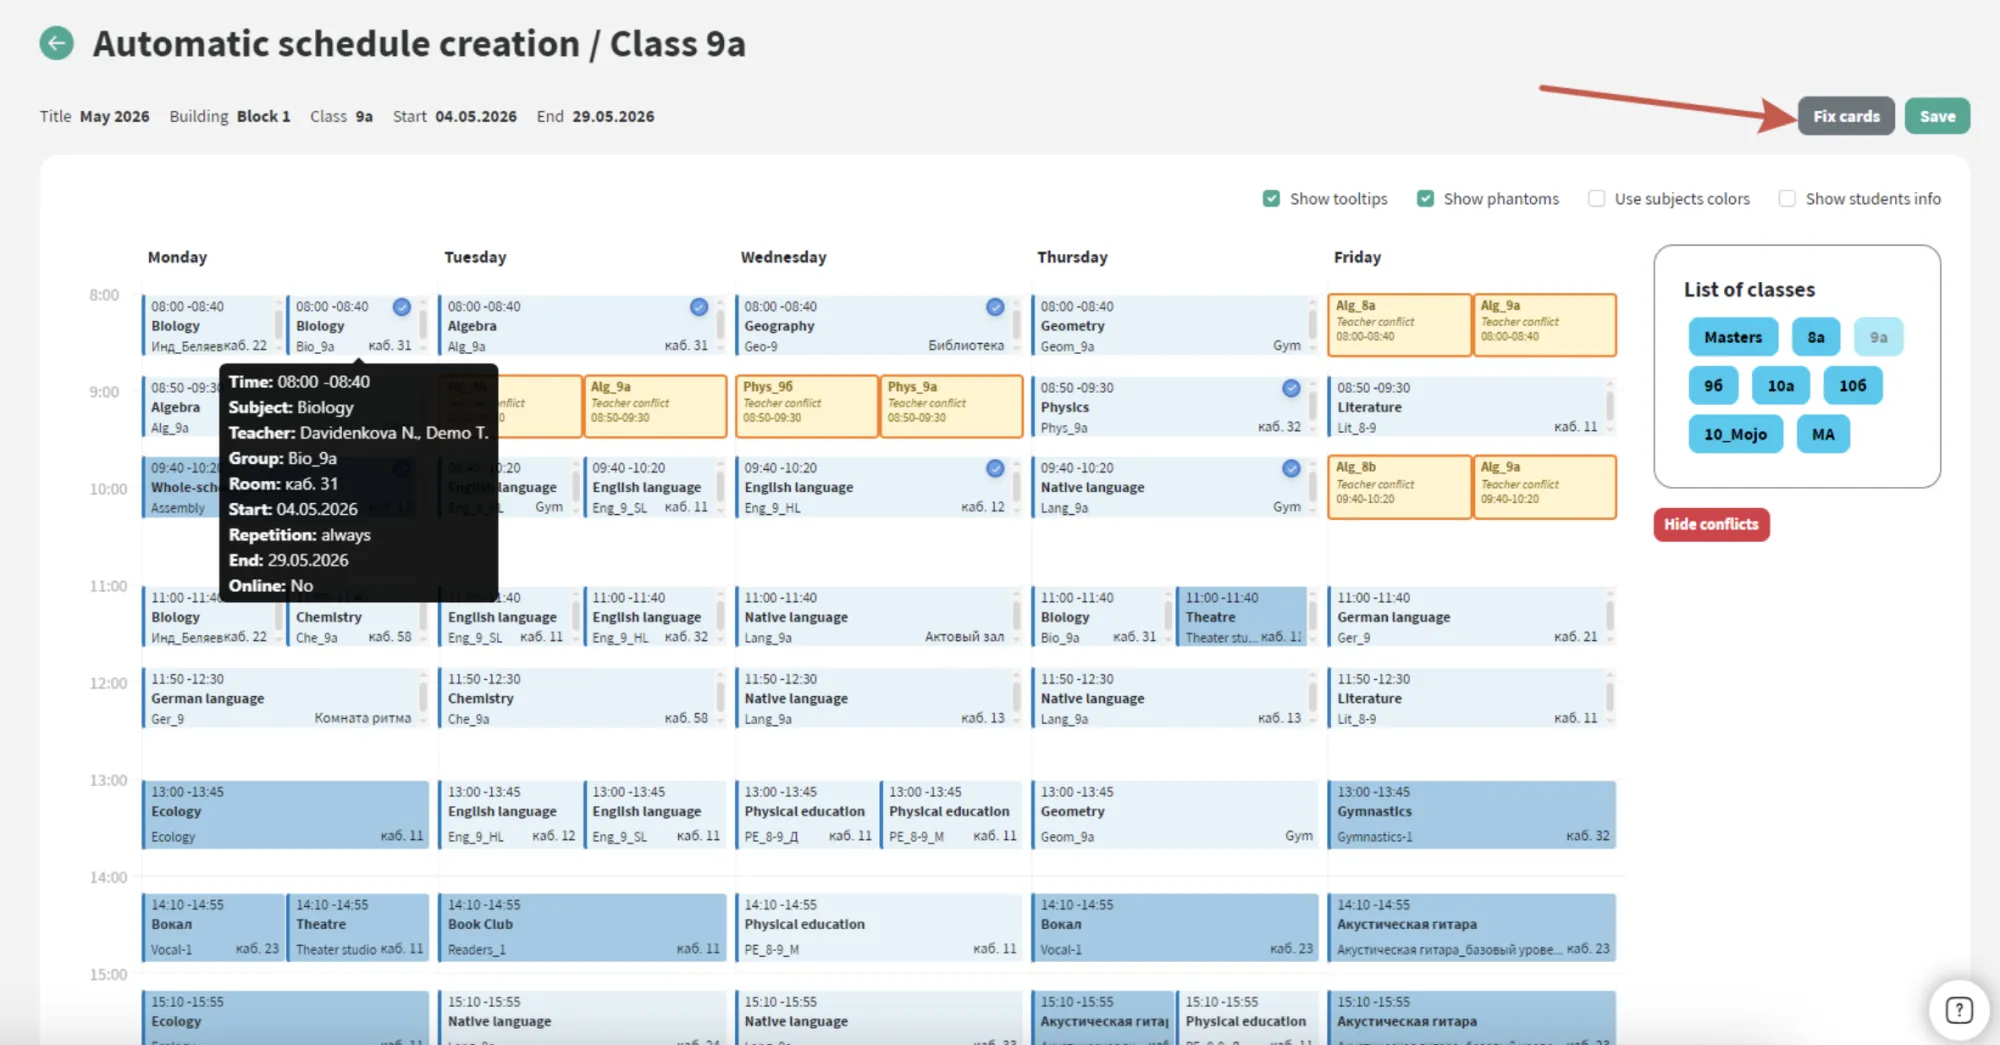Viewport: 2000px width, 1045px height.
Task: Select Masters in List of classes
Action: pyautogui.click(x=1733, y=337)
